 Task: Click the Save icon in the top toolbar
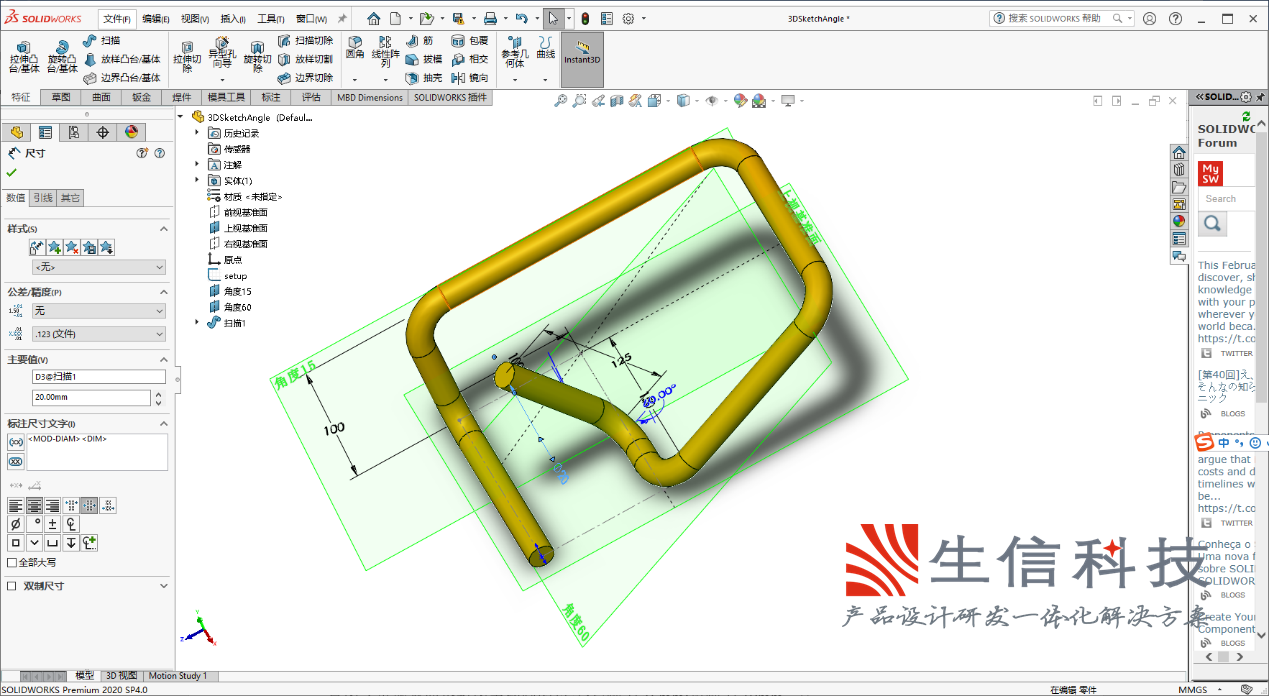pyautogui.click(x=457, y=18)
